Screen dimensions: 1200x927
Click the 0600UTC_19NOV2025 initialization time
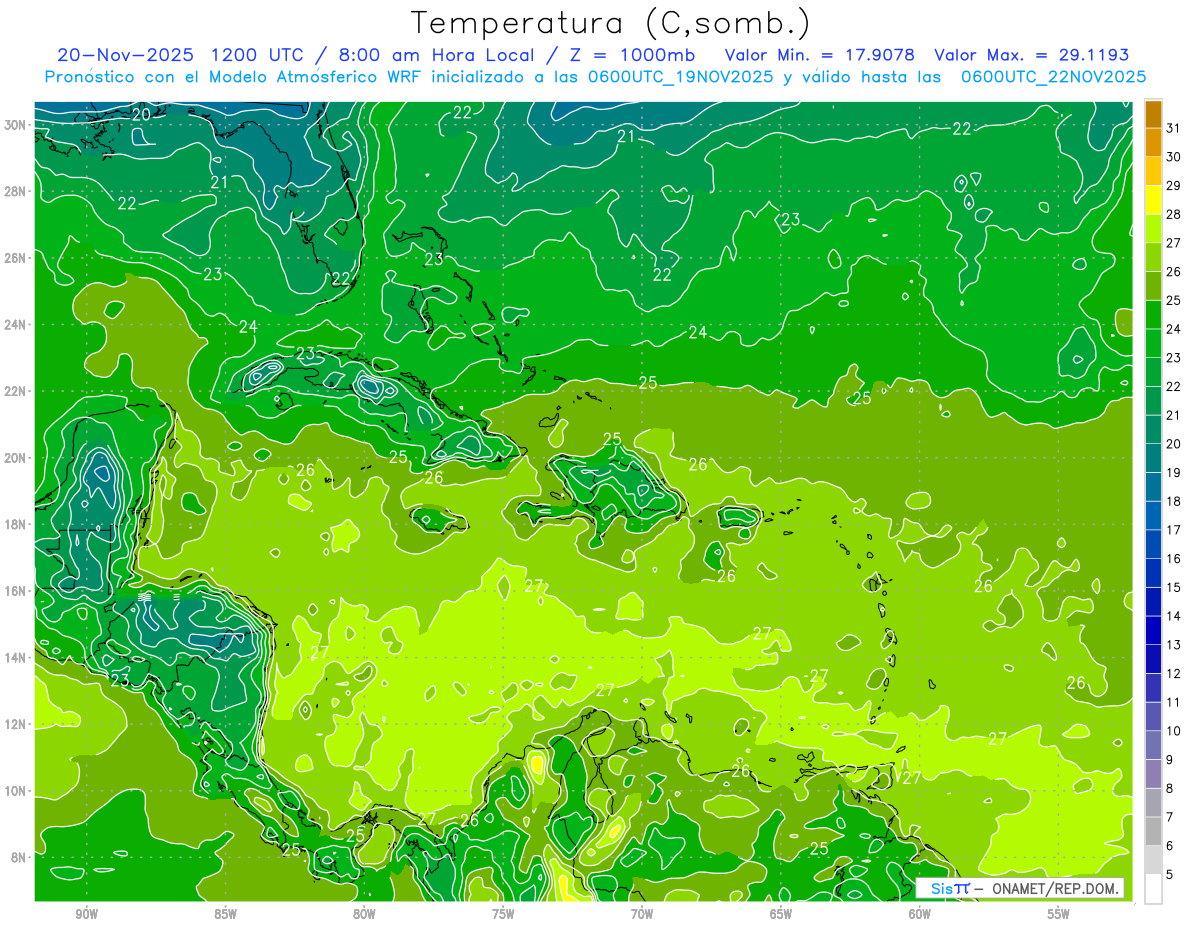(x=684, y=77)
